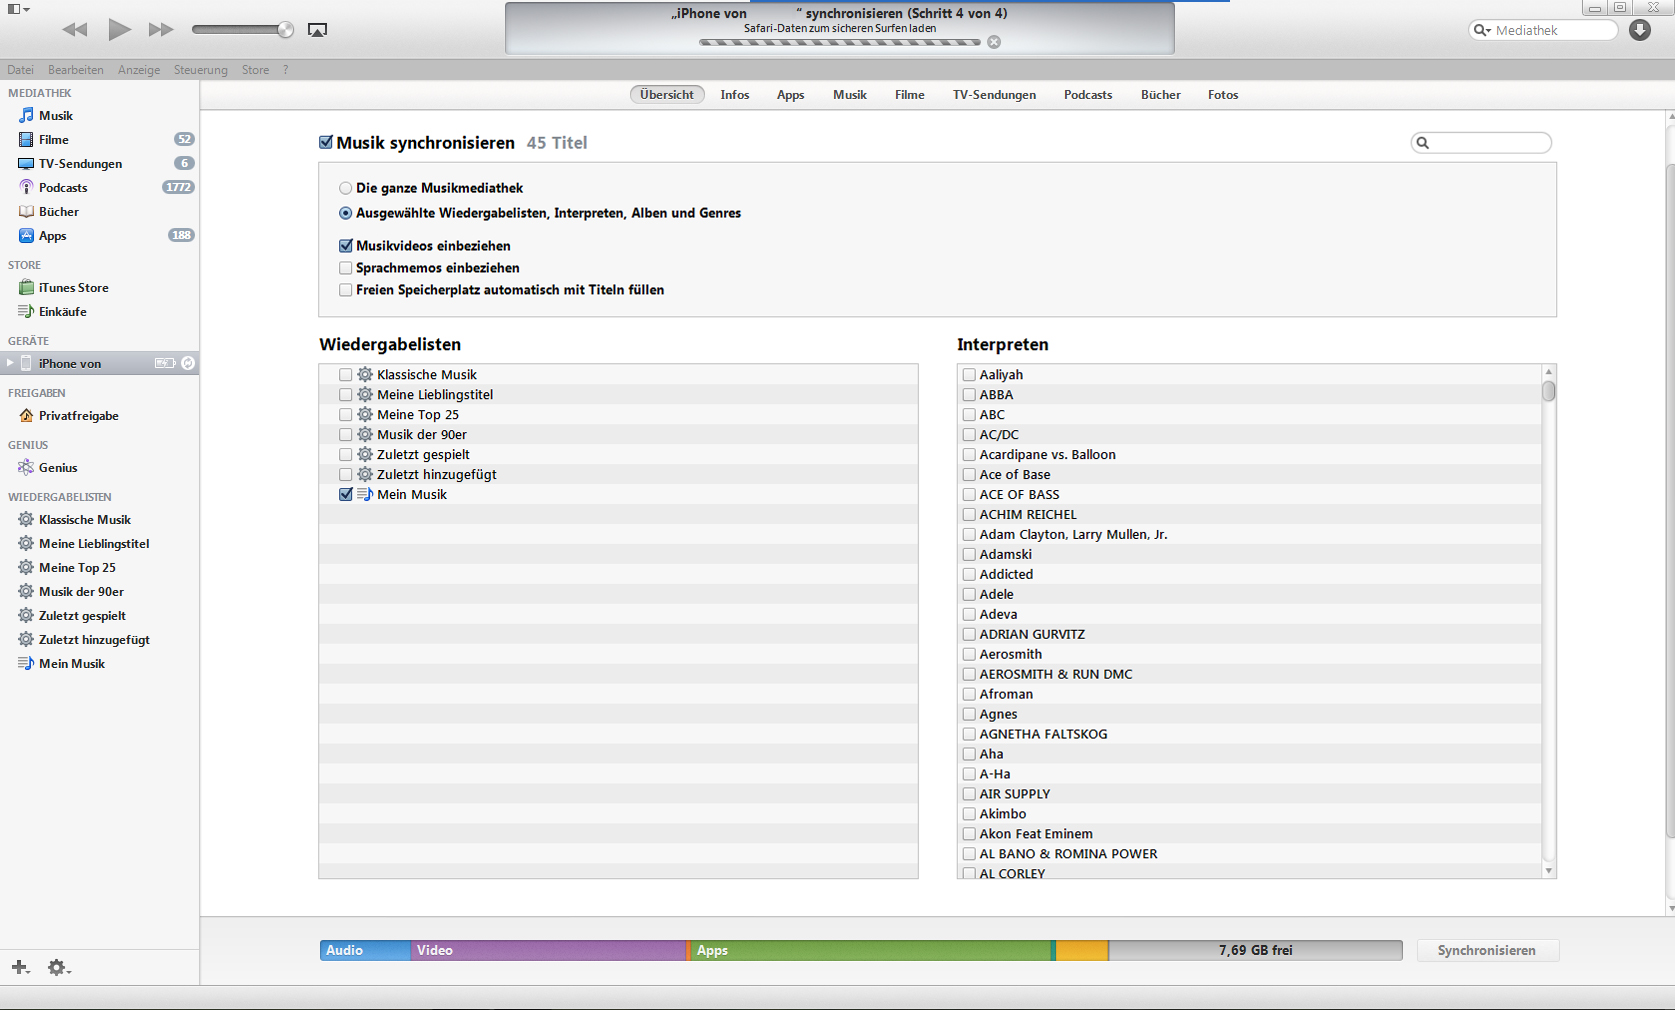Image resolution: width=1675 pixels, height=1010 pixels.
Task: Switch to the Filme tab
Action: click(x=910, y=95)
